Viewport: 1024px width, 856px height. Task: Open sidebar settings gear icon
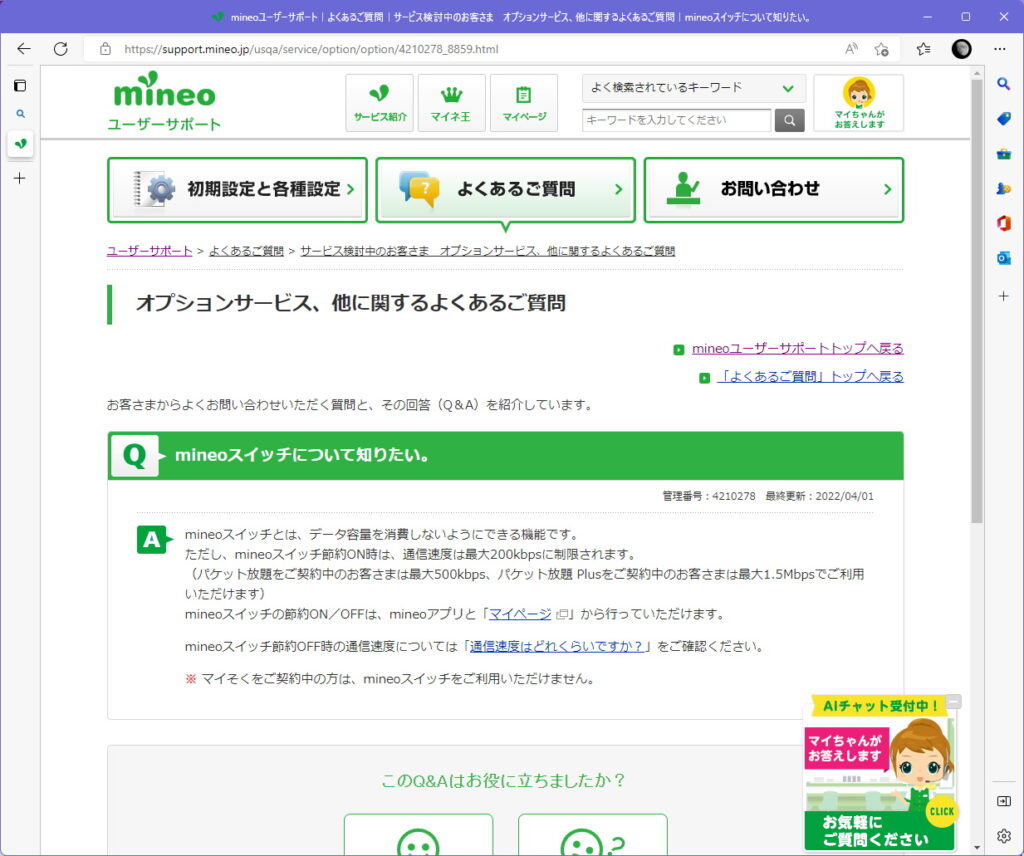click(x=1004, y=836)
